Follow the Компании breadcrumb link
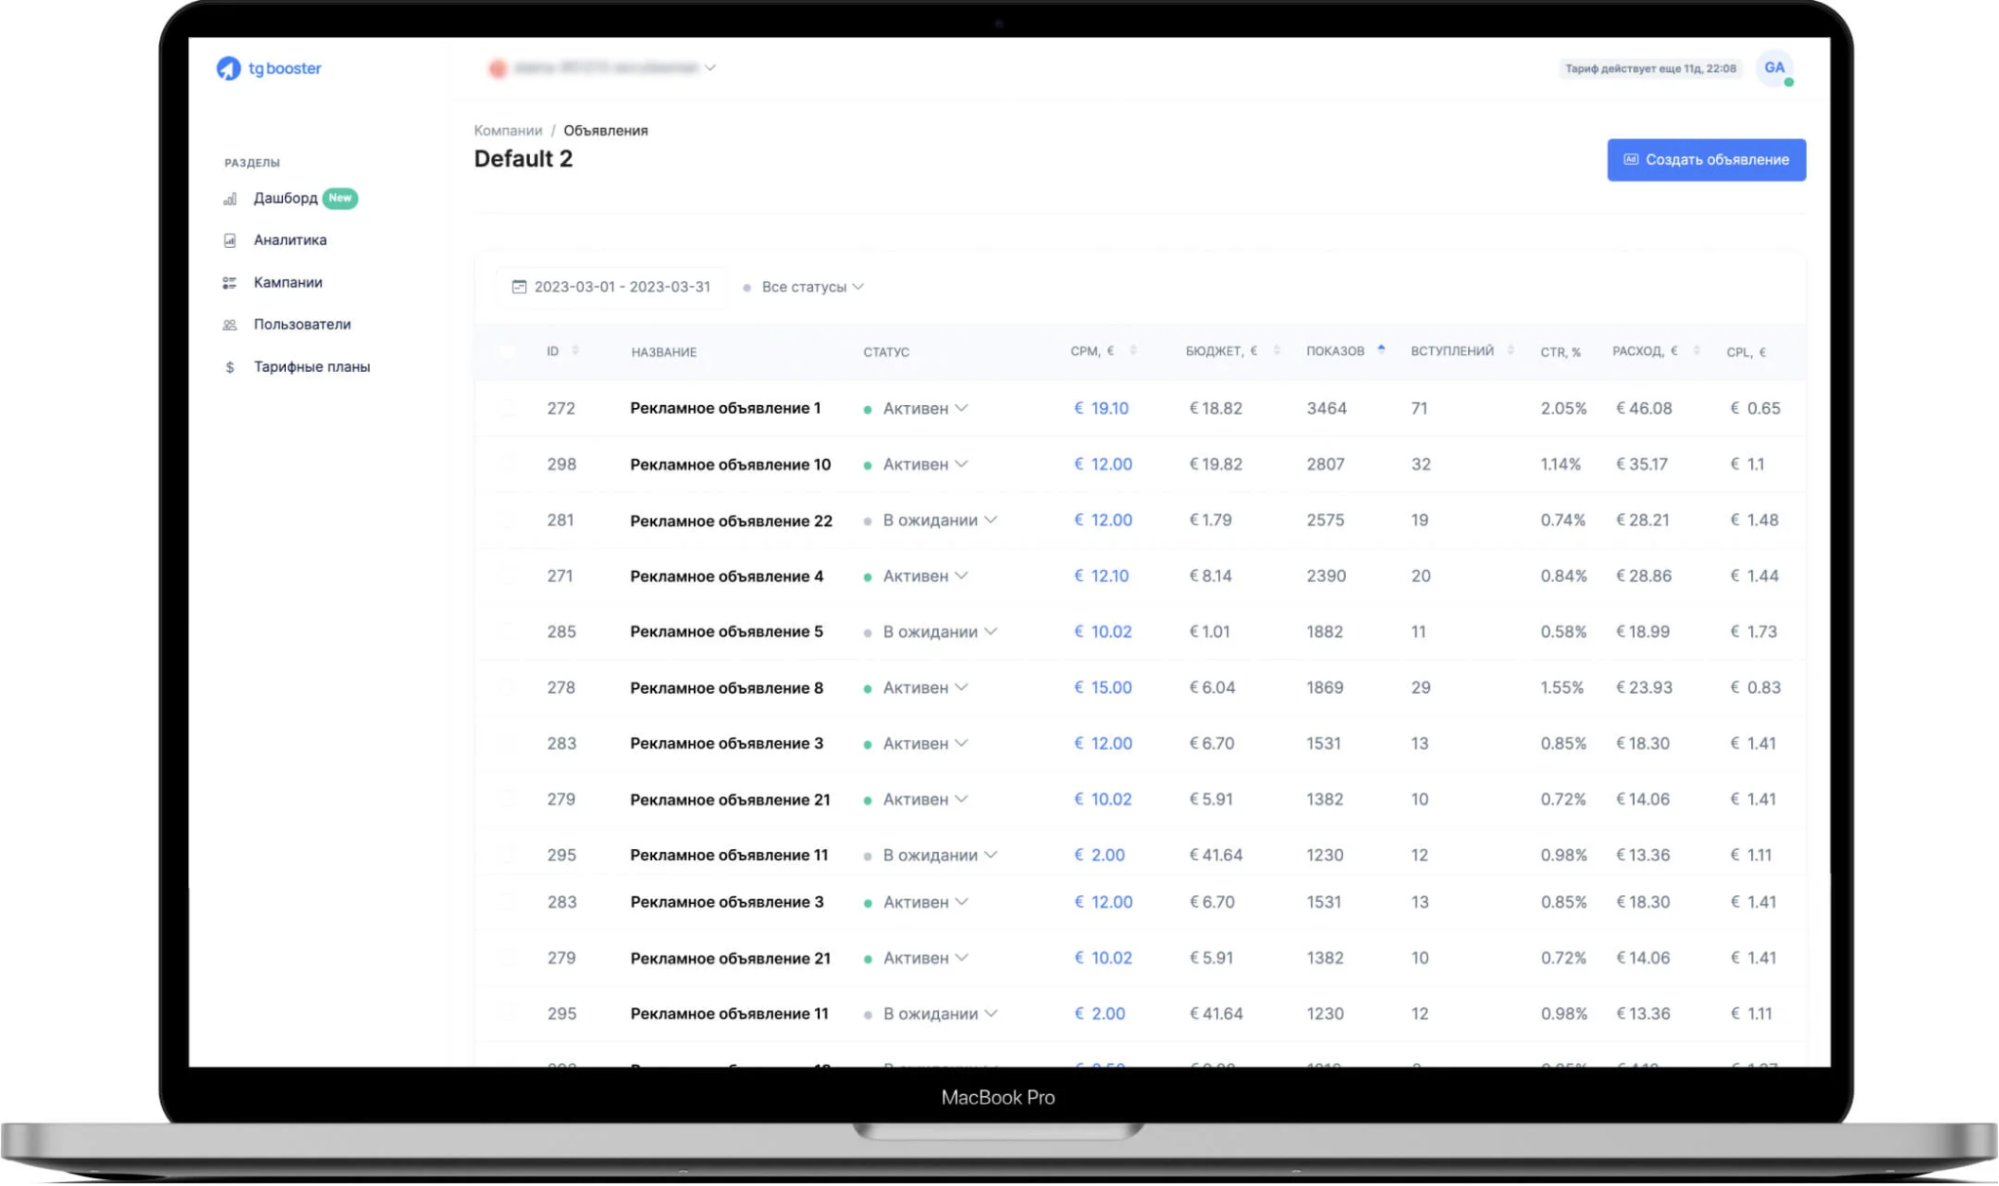The image size is (1999, 1186). coord(508,131)
